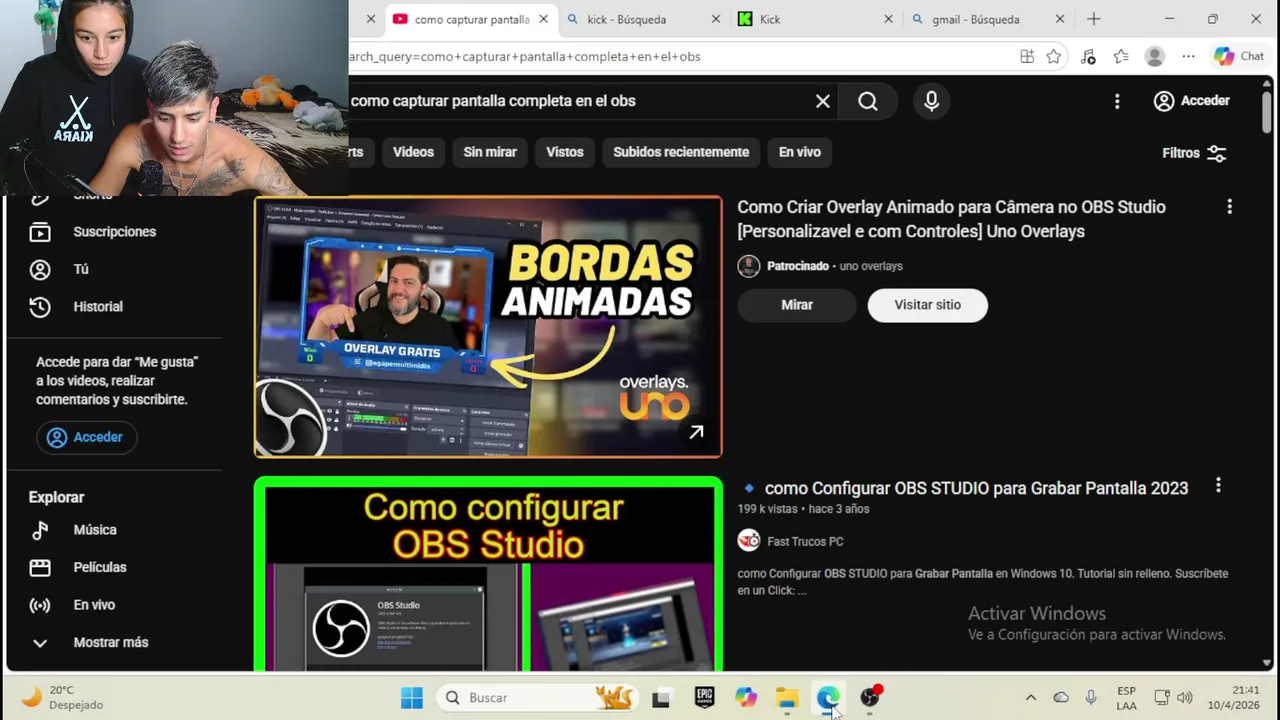Click the taskbar Buscar search box
The height and width of the screenshot is (720, 1280).
[x=537, y=698]
